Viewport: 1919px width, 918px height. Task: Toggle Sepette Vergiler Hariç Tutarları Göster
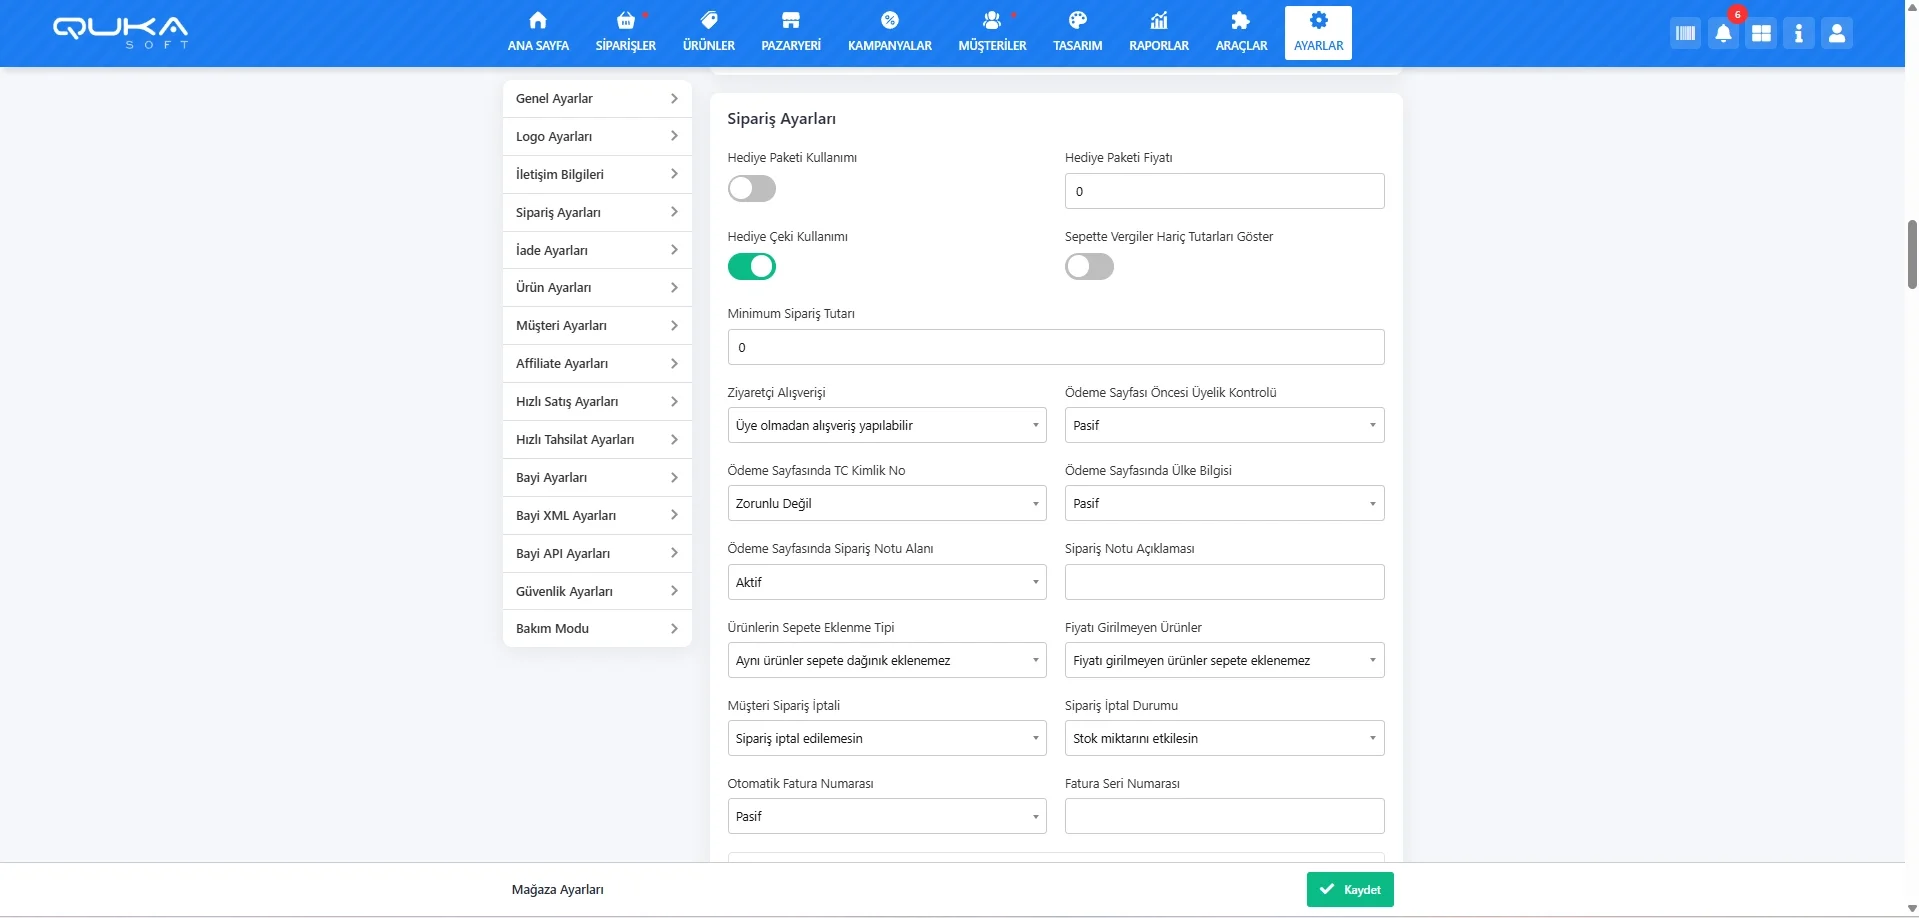[1089, 267]
